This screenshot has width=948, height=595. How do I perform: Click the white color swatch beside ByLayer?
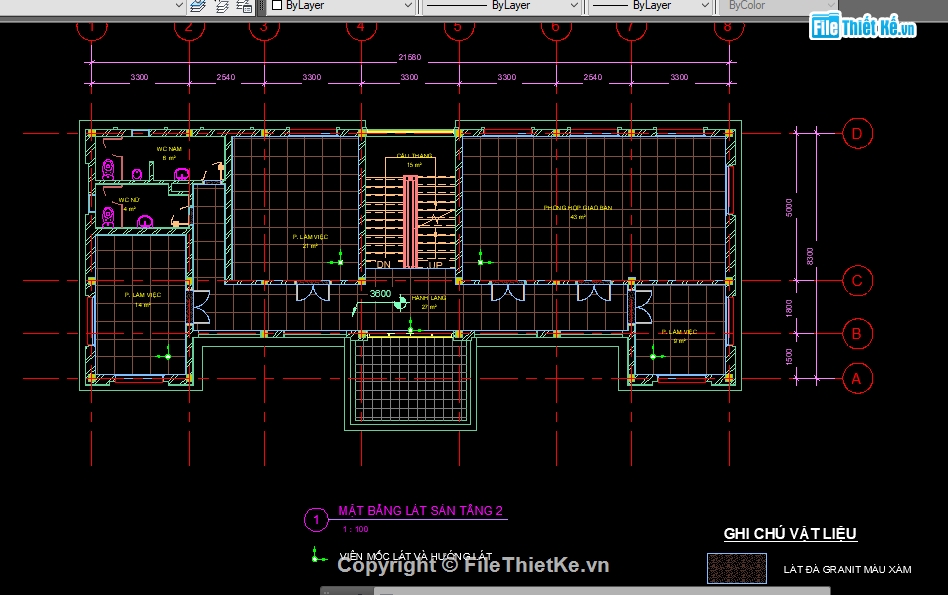pyautogui.click(x=277, y=5)
